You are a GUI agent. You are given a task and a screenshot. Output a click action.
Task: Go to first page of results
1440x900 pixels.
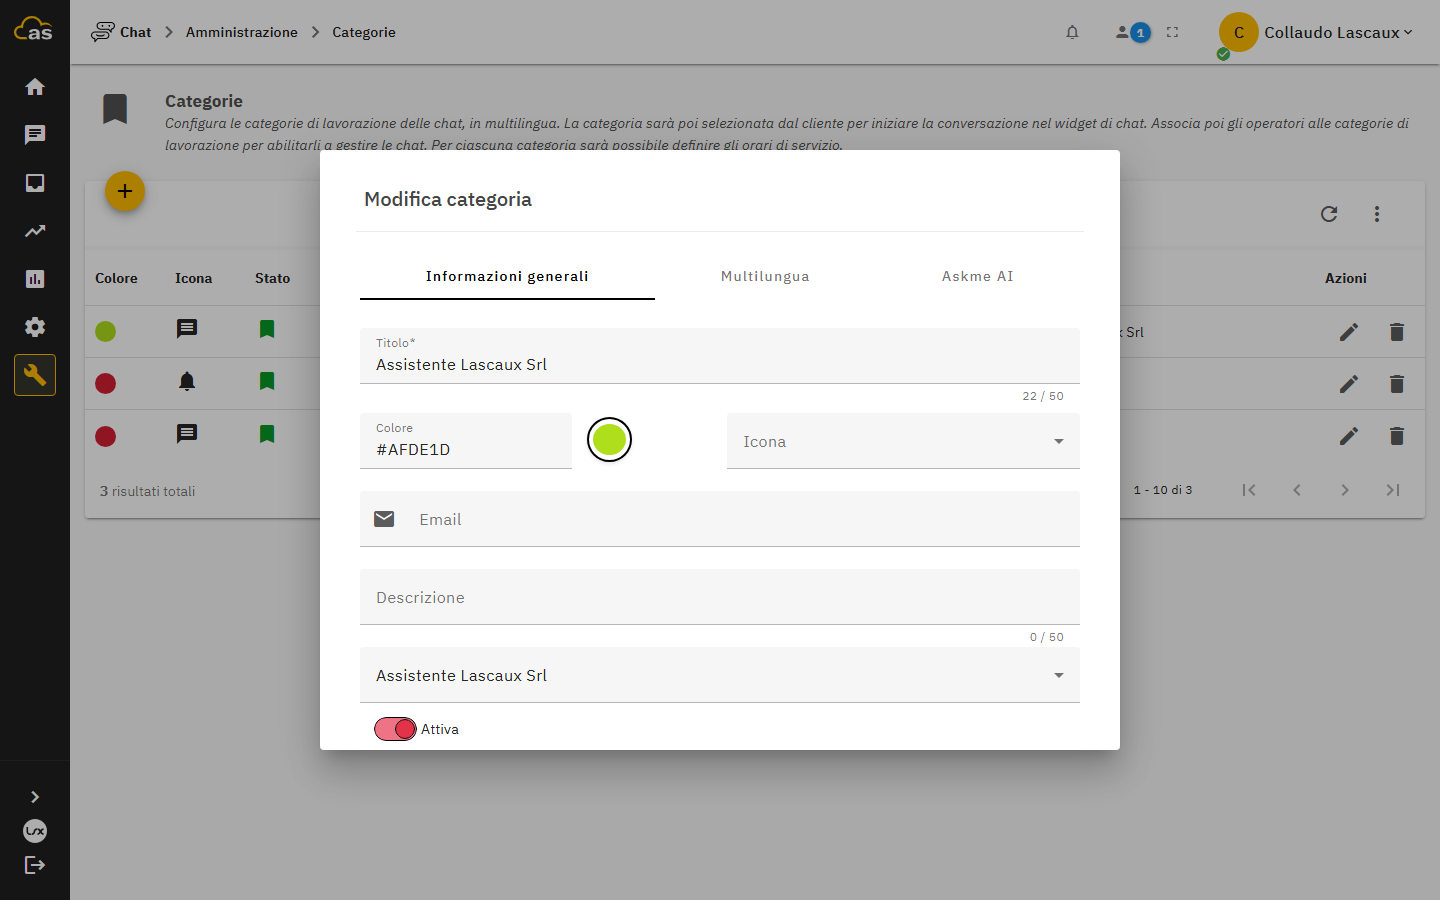point(1249,490)
